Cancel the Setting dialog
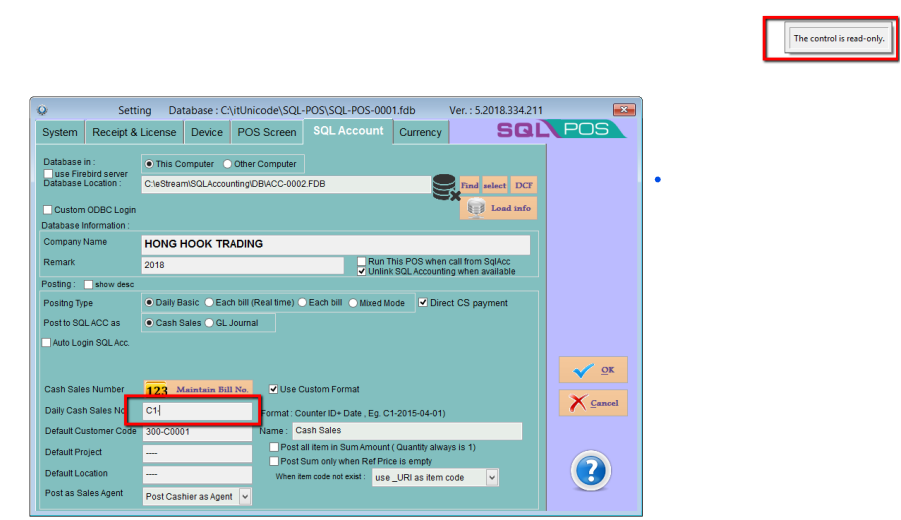The width and height of the screenshot is (901, 520). (x=593, y=403)
